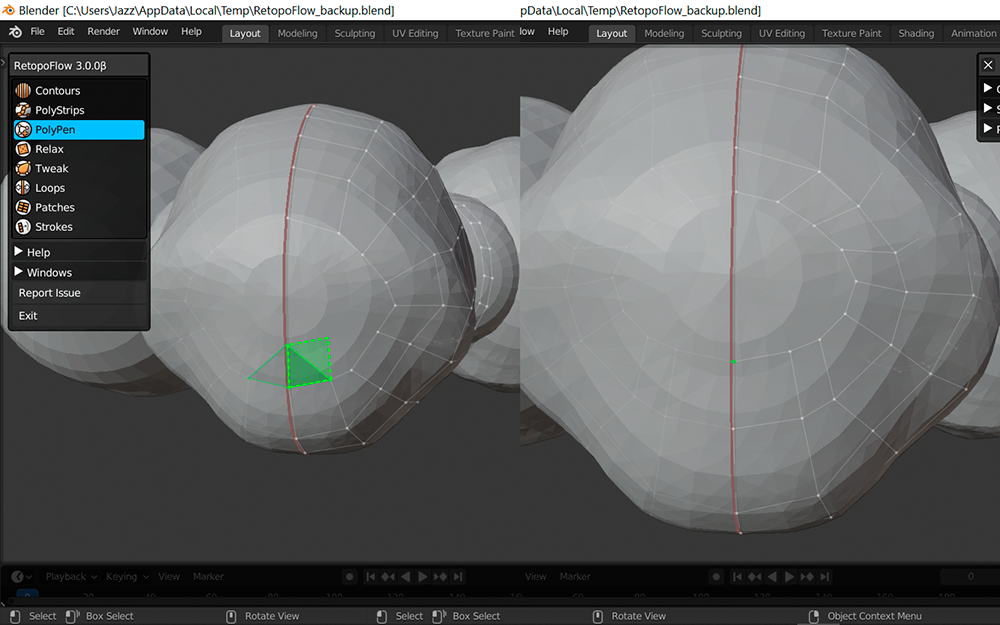Activate the Tweak tool

[79, 168]
